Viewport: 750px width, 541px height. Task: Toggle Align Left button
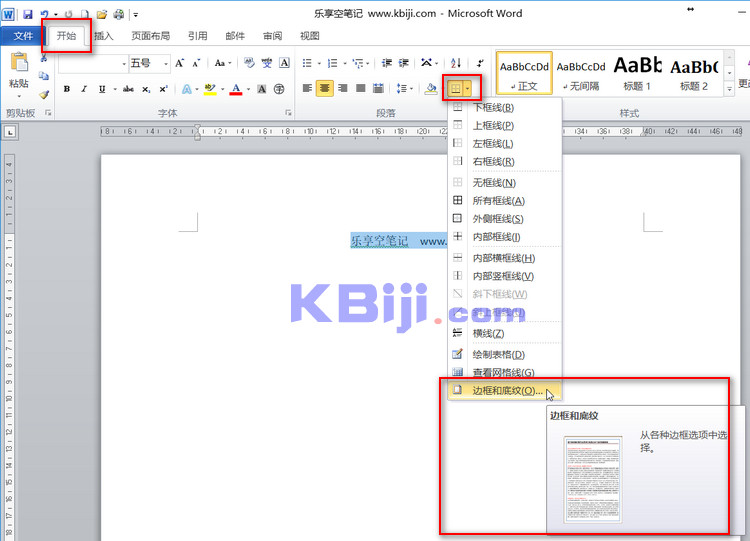[x=307, y=88]
